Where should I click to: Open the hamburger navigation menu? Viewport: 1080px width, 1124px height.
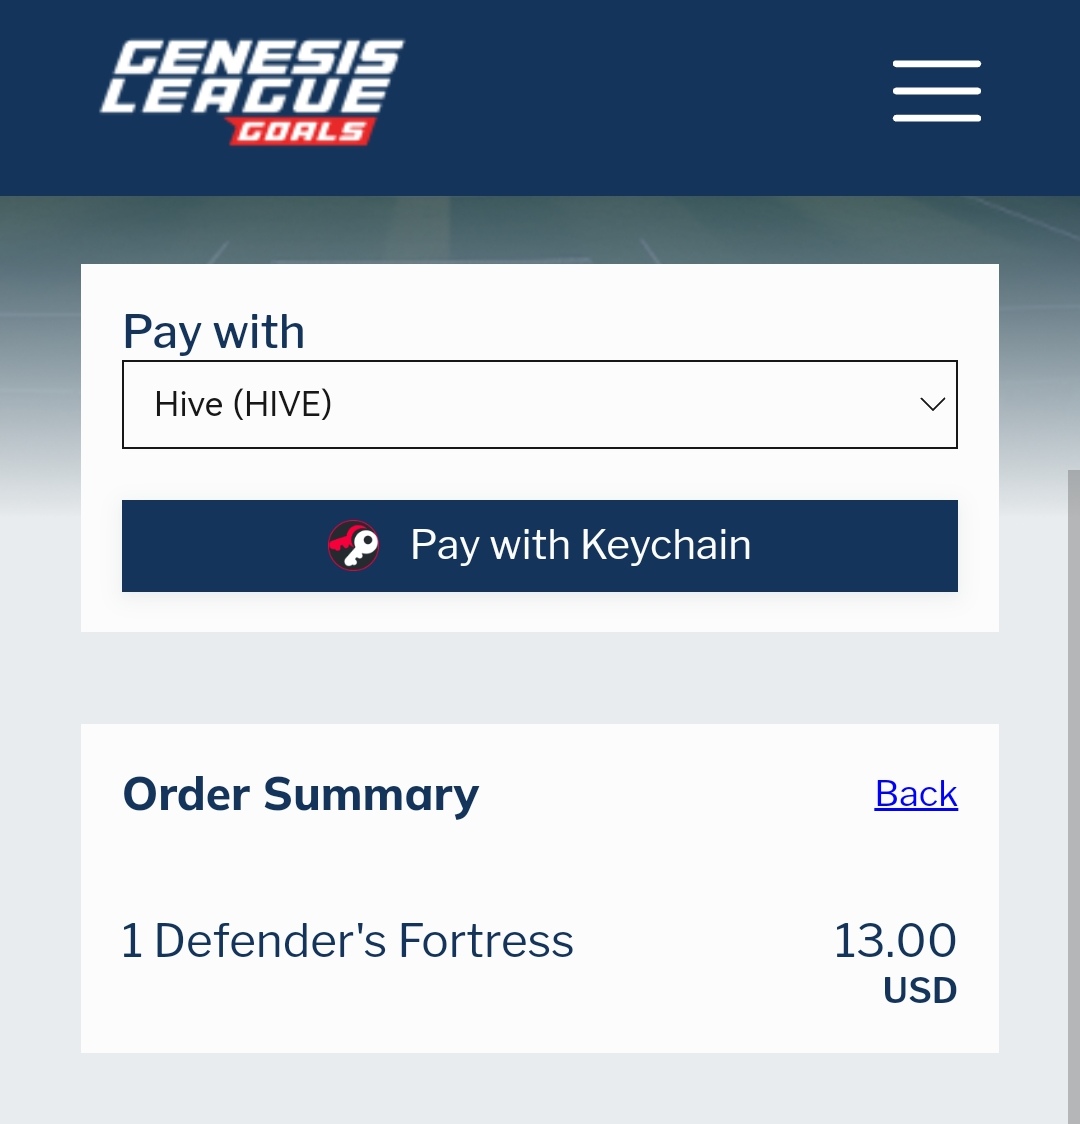[x=937, y=91]
